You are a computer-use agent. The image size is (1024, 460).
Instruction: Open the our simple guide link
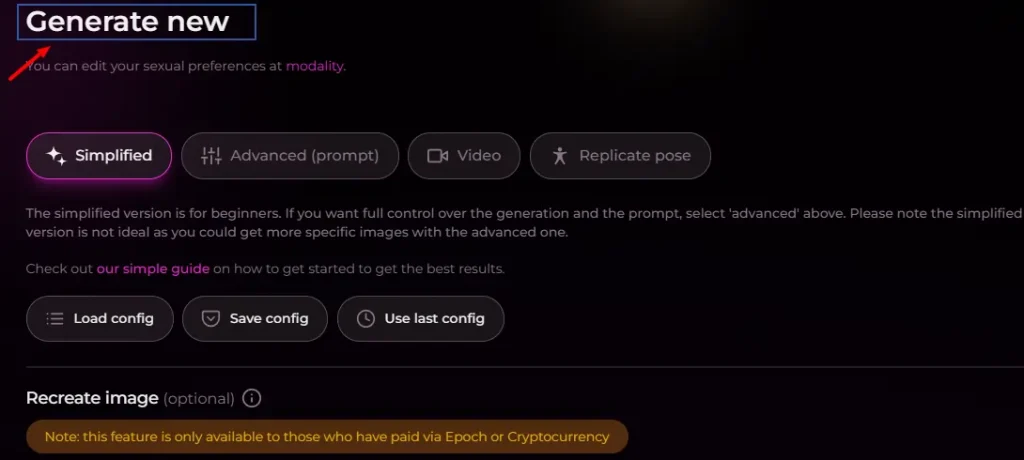click(153, 269)
